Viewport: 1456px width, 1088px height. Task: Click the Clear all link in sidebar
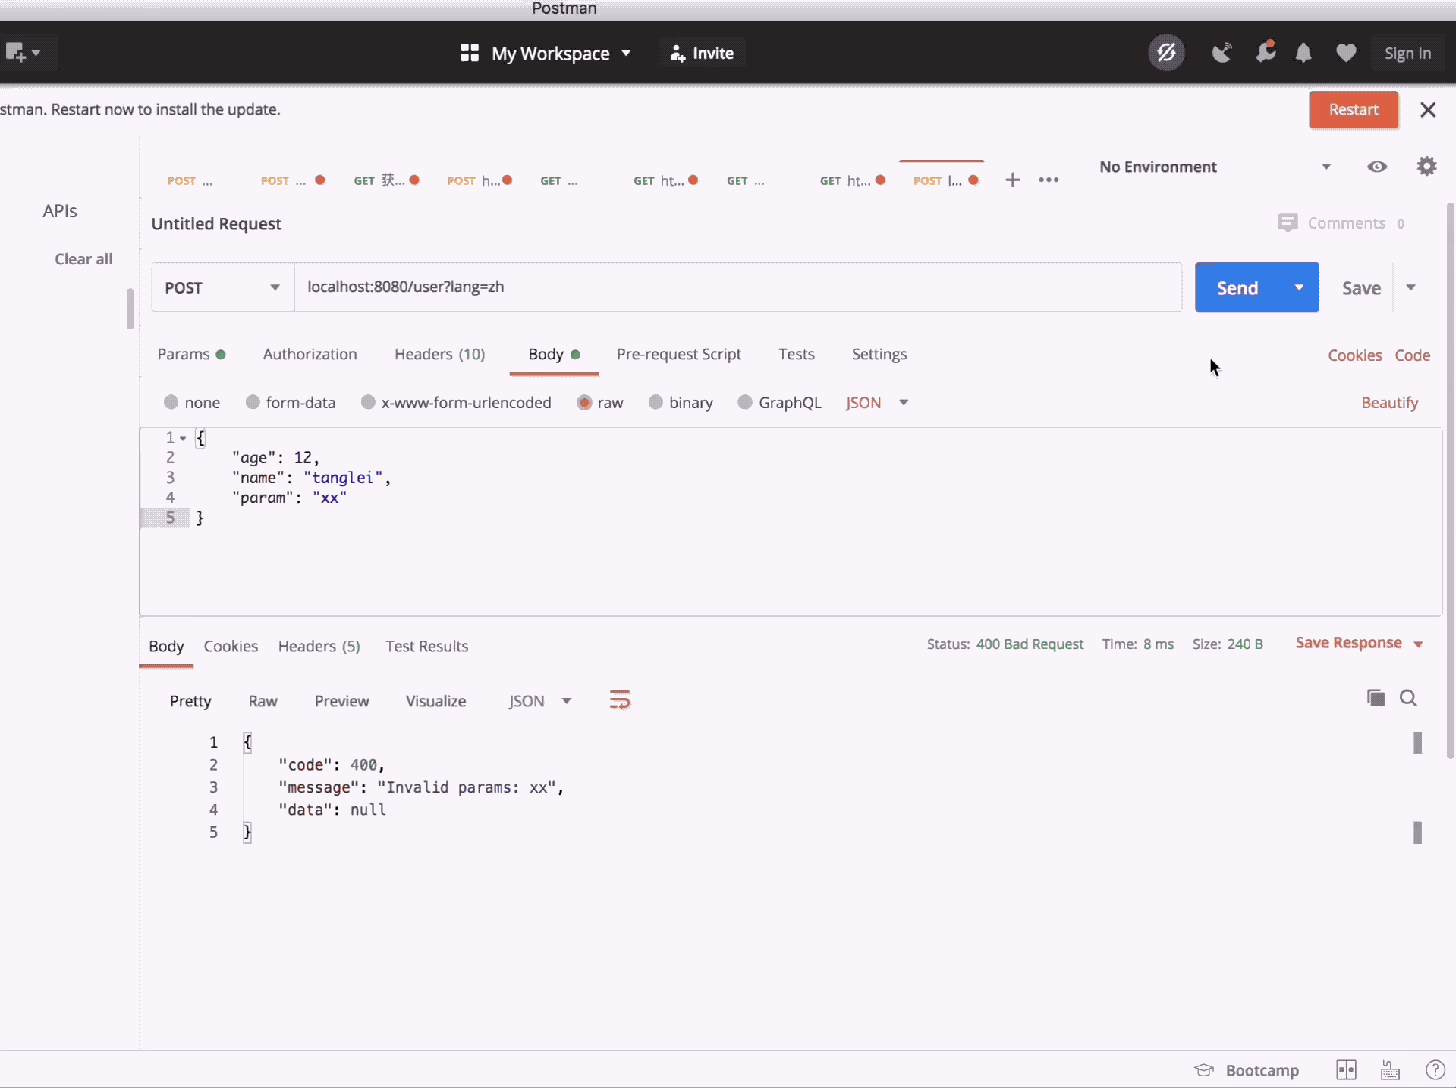pyautogui.click(x=83, y=259)
